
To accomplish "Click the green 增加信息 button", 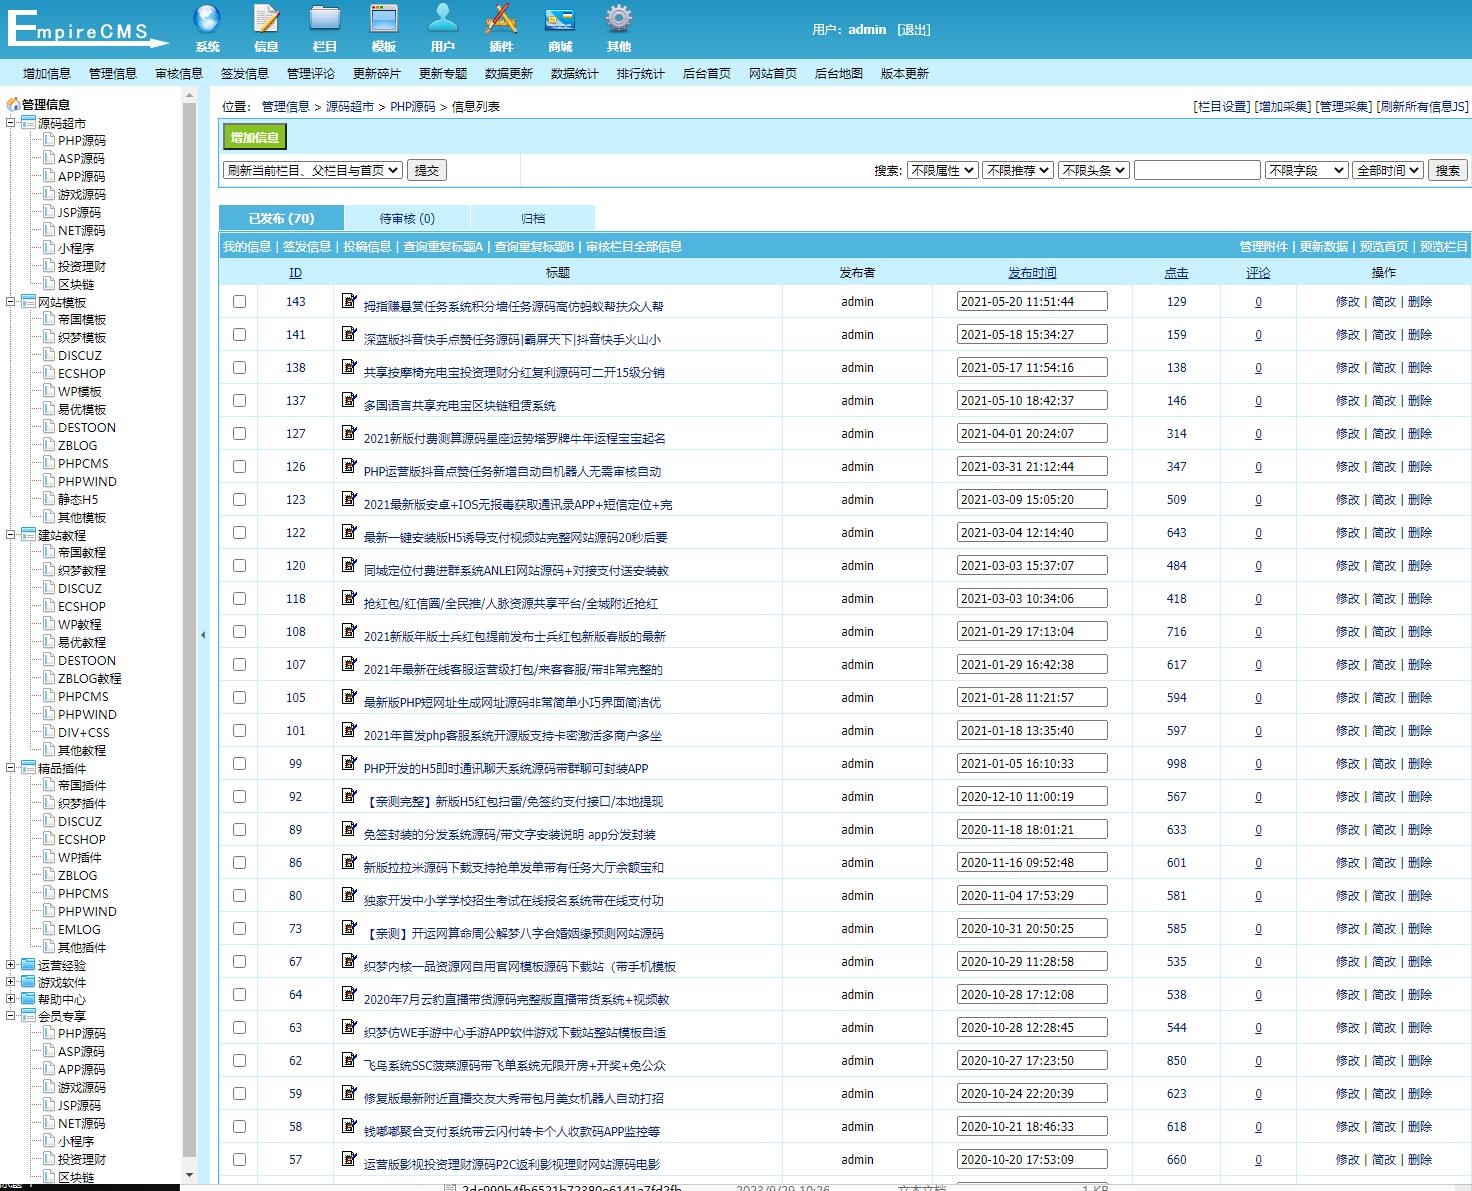I will [x=254, y=138].
